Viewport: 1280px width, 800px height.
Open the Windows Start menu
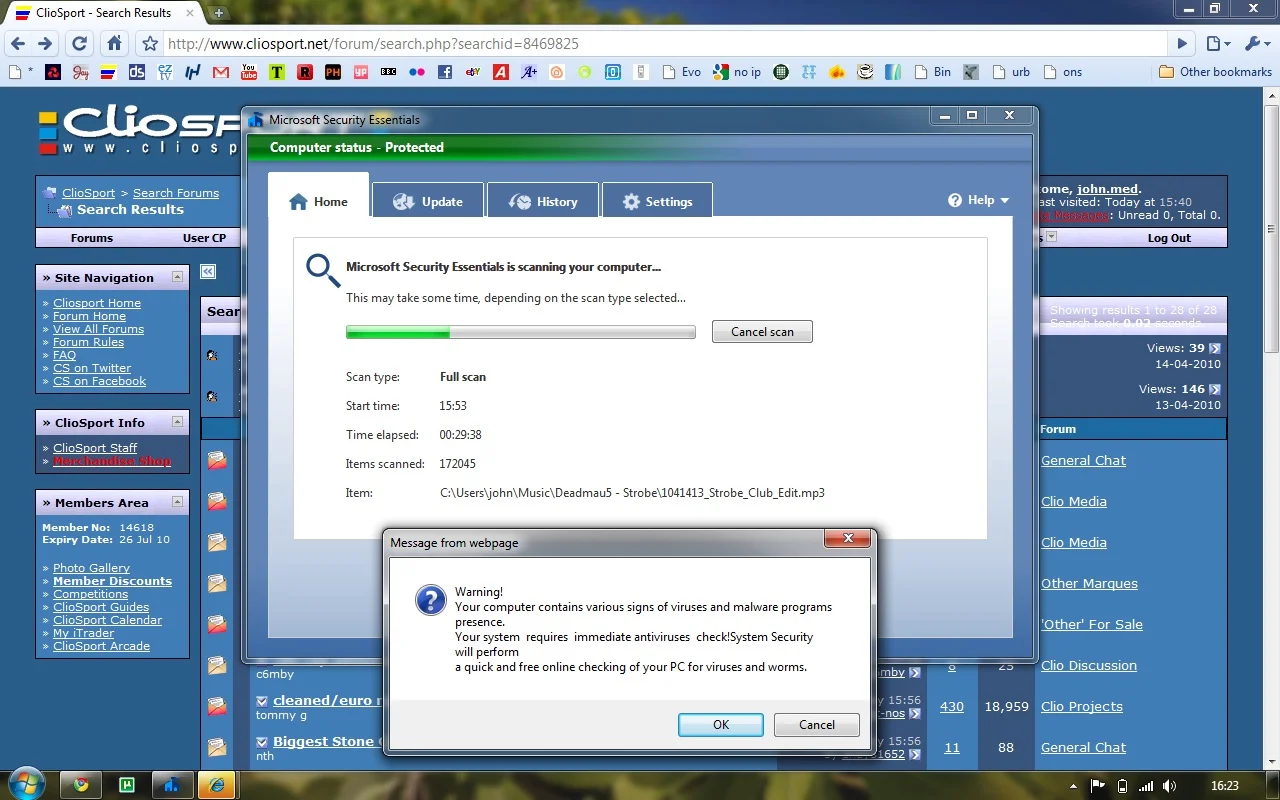(x=26, y=784)
